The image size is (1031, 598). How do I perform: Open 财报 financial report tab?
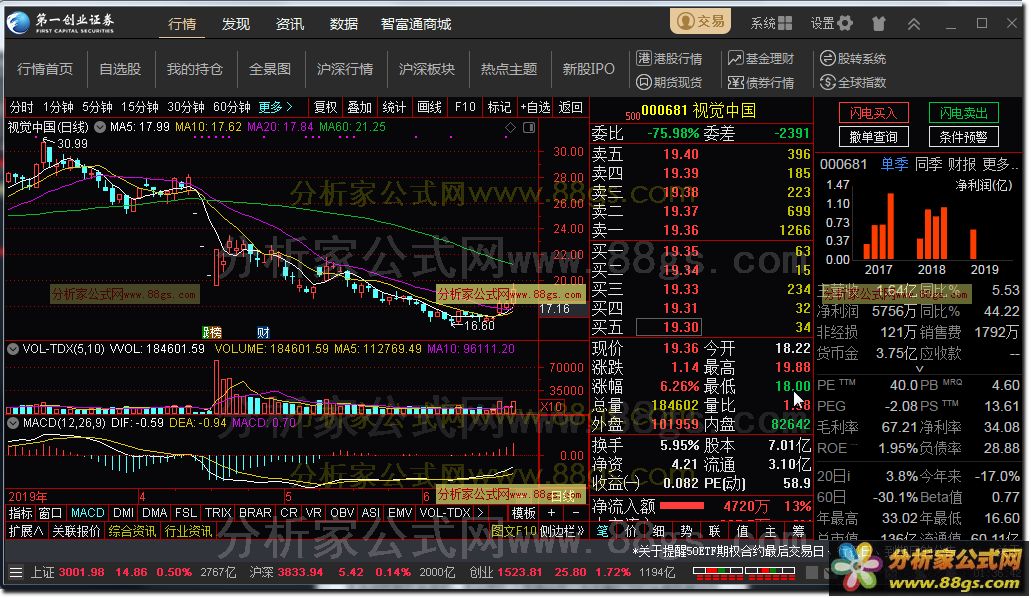(962, 164)
